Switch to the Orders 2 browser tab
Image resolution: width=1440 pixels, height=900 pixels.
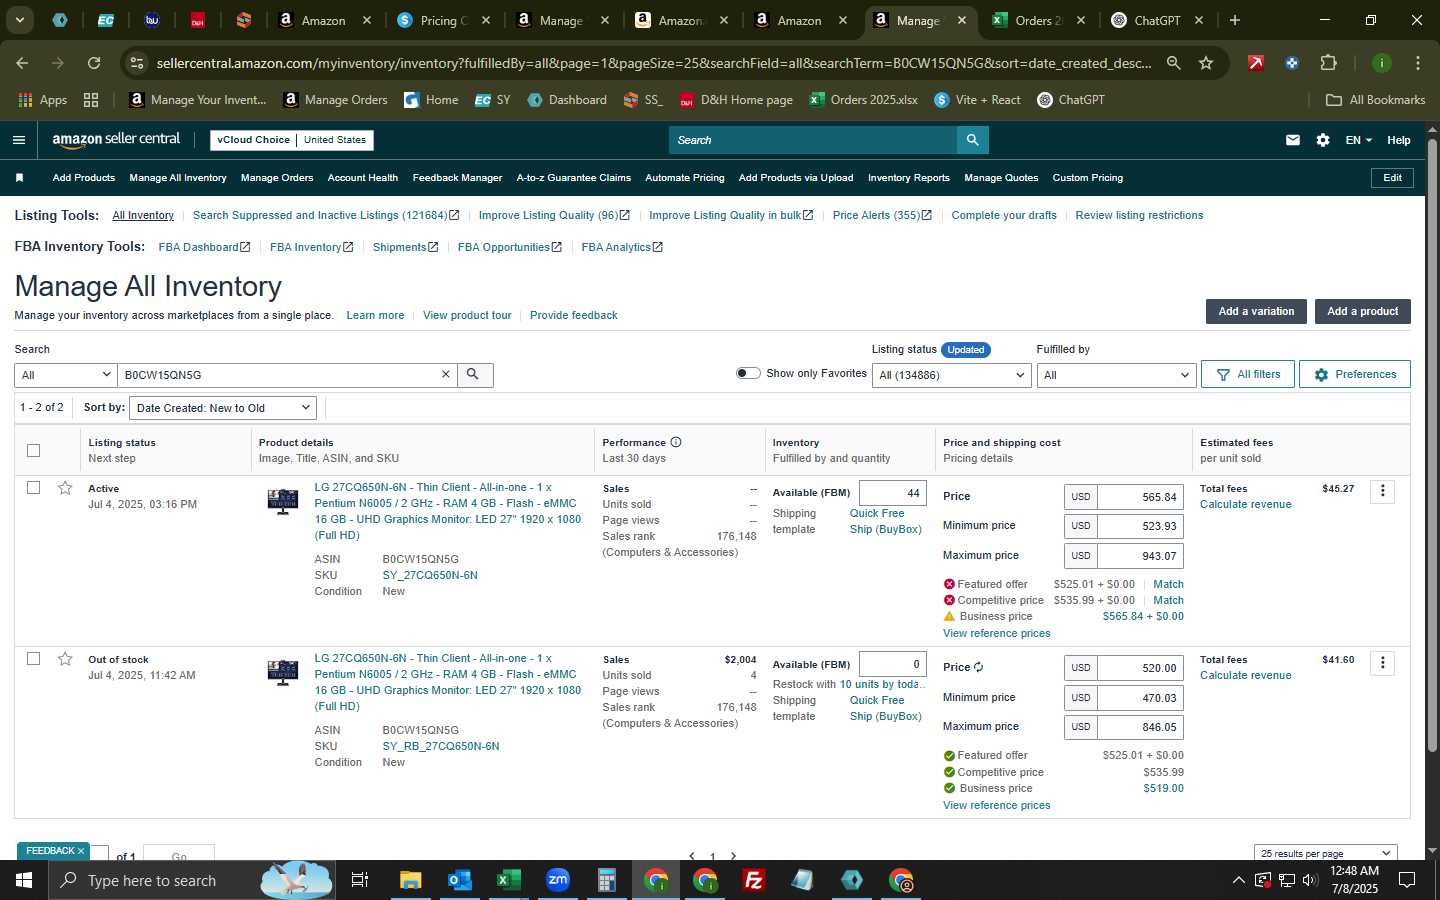click(1037, 20)
